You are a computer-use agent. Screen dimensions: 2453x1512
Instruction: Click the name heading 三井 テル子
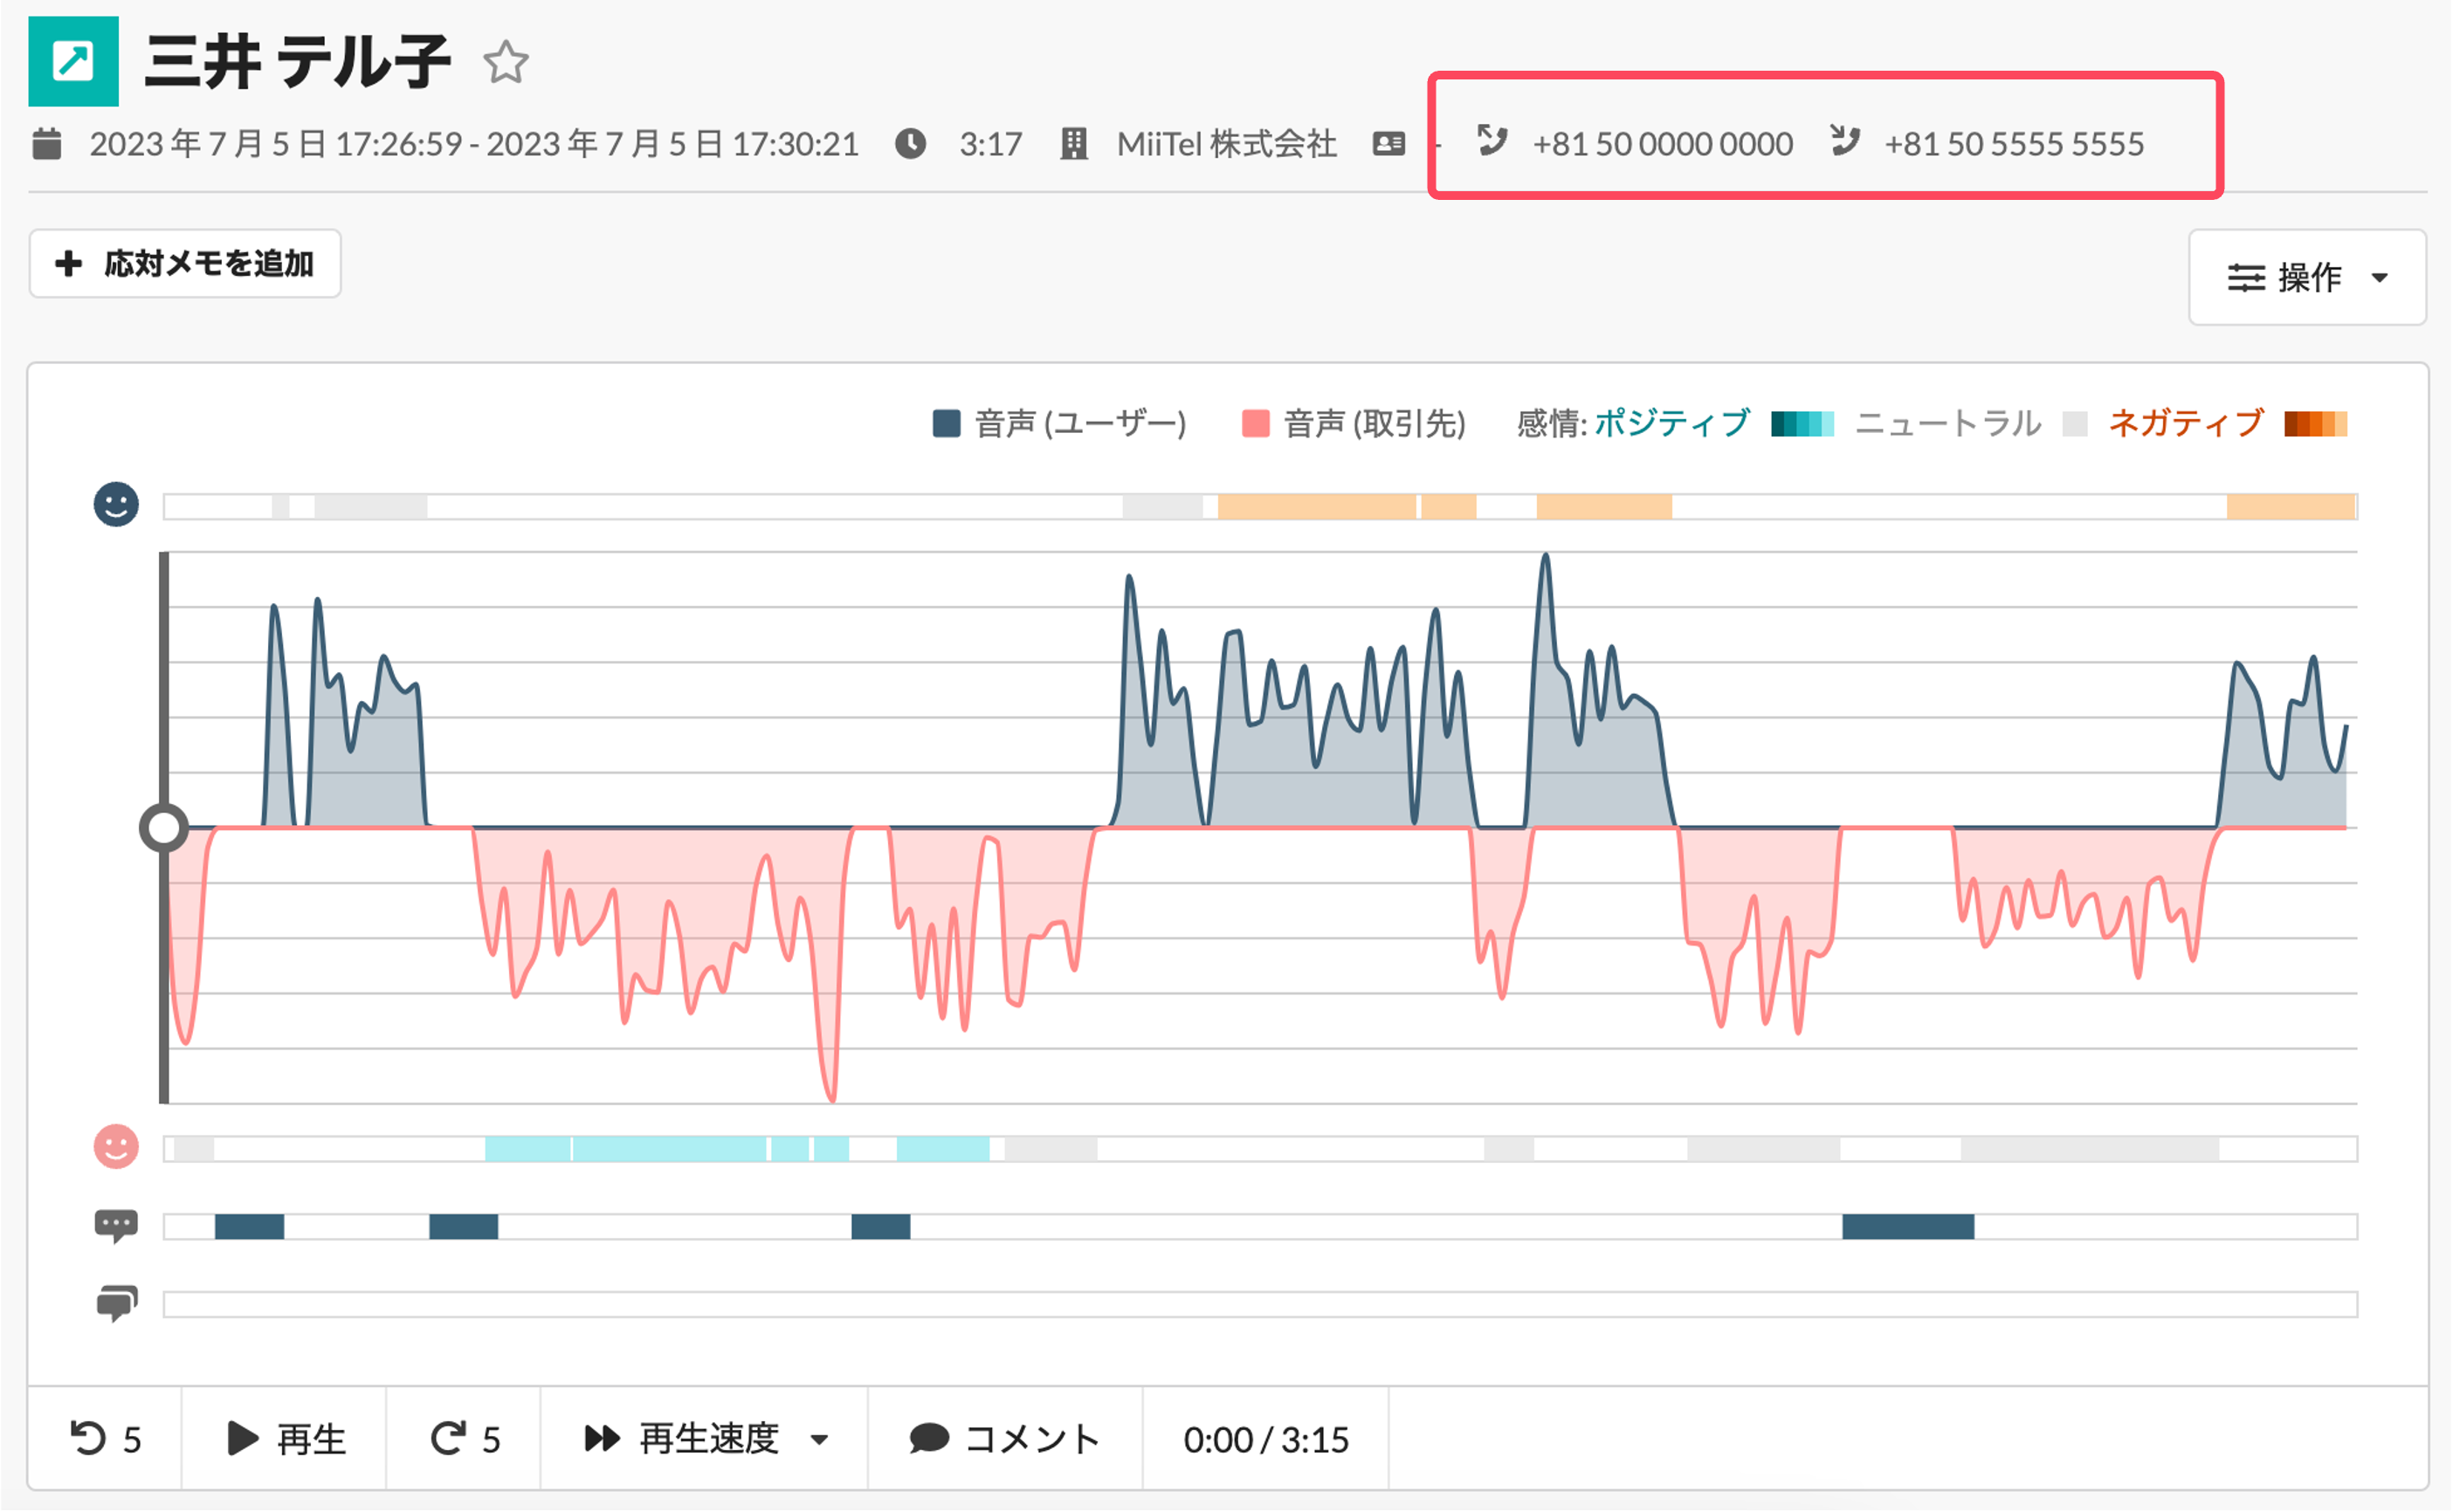coord(298,62)
